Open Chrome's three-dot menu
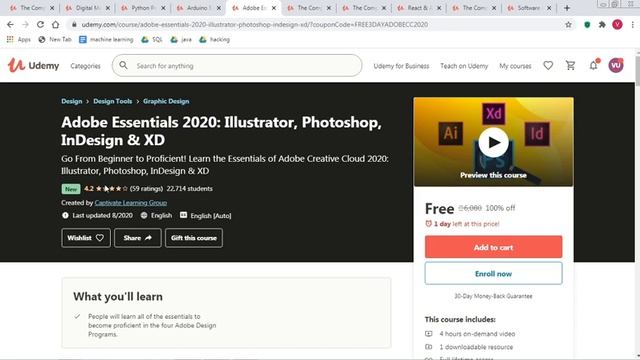 [632, 24]
